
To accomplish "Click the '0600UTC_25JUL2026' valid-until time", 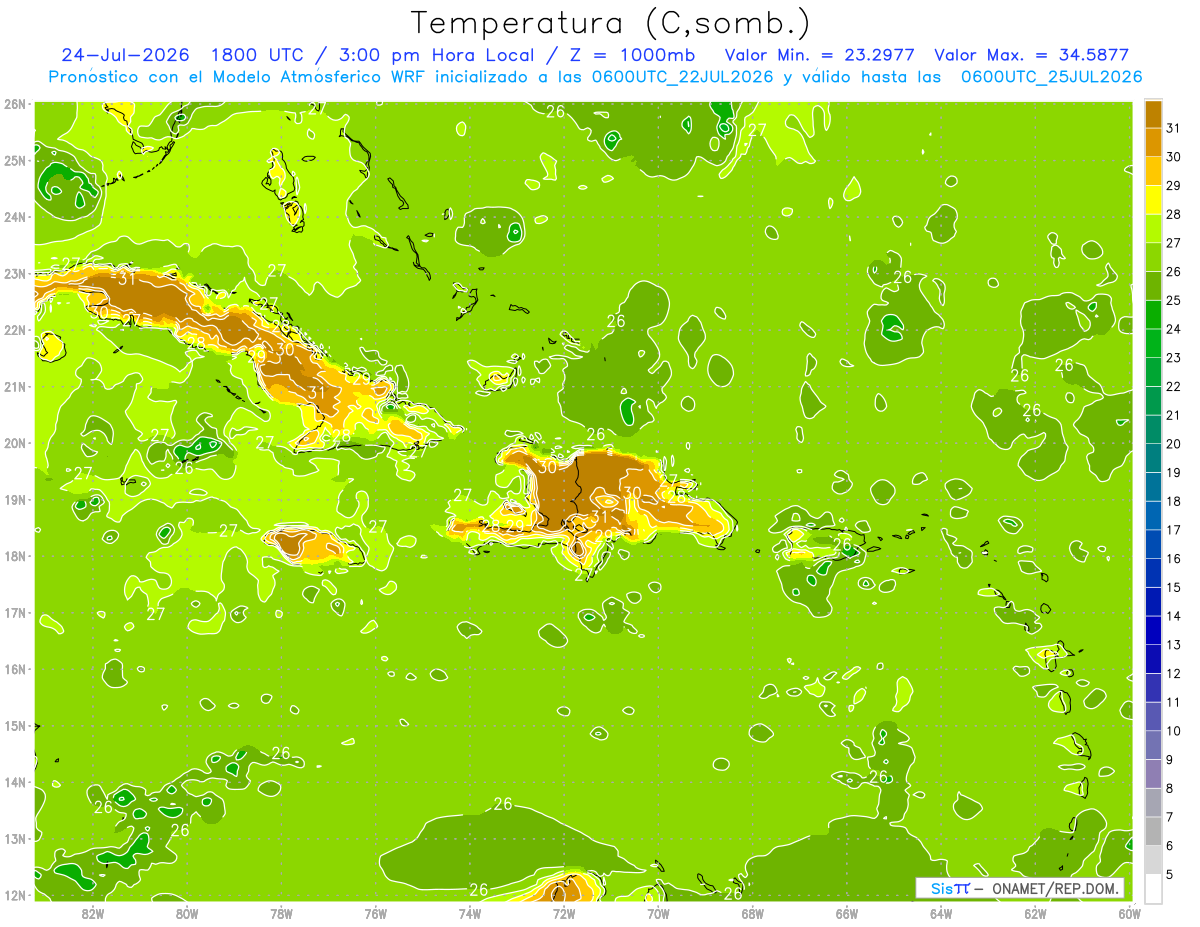I will [x=1051, y=77].
